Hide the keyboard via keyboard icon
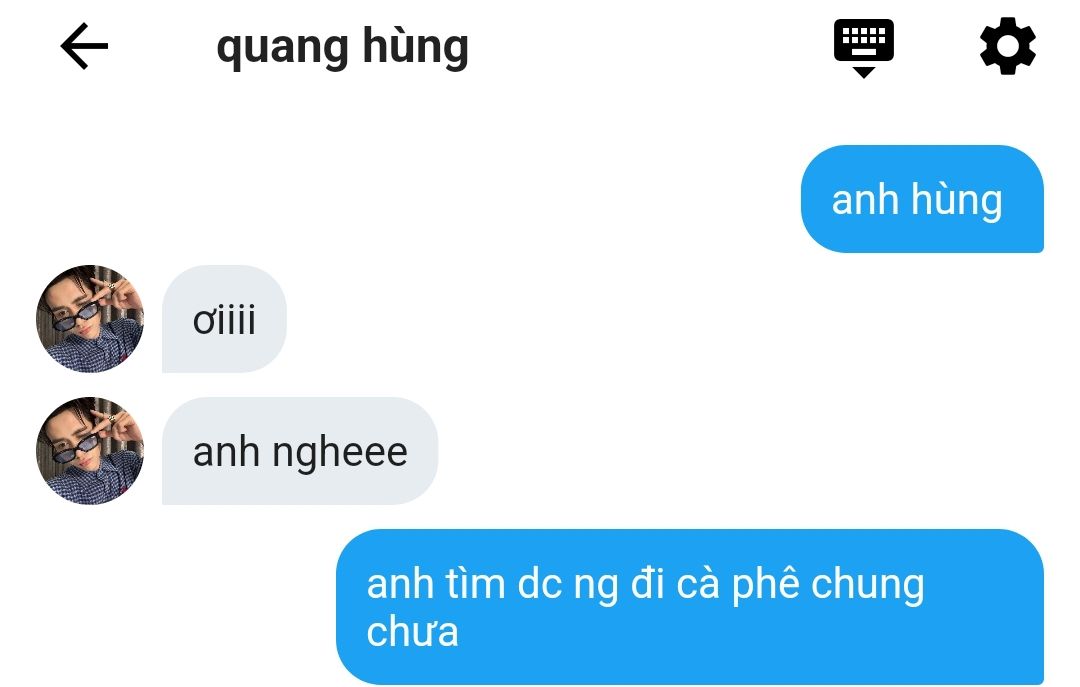 tap(864, 48)
